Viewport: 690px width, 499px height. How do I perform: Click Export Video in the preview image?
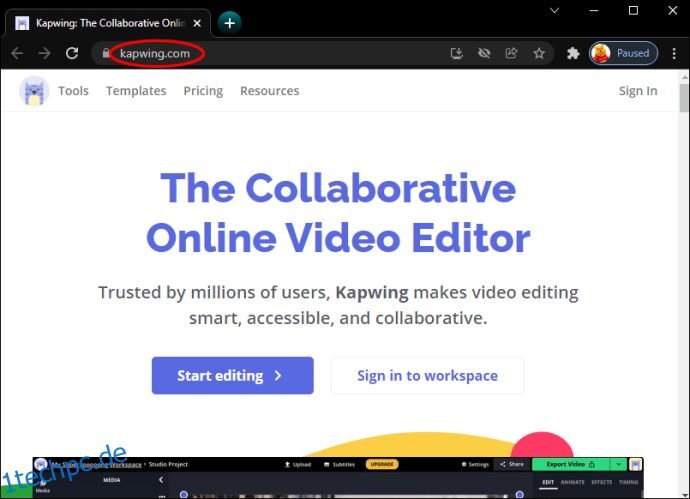pos(570,464)
